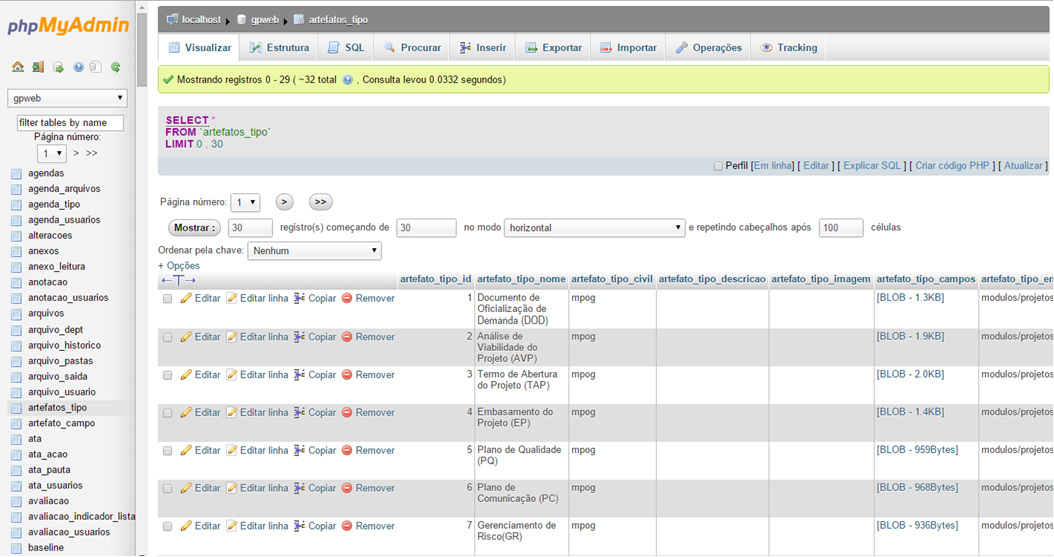Click the Copiar icon for row 5
Image resolution: width=1054 pixels, height=557 pixels.
(x=299, y=450)
